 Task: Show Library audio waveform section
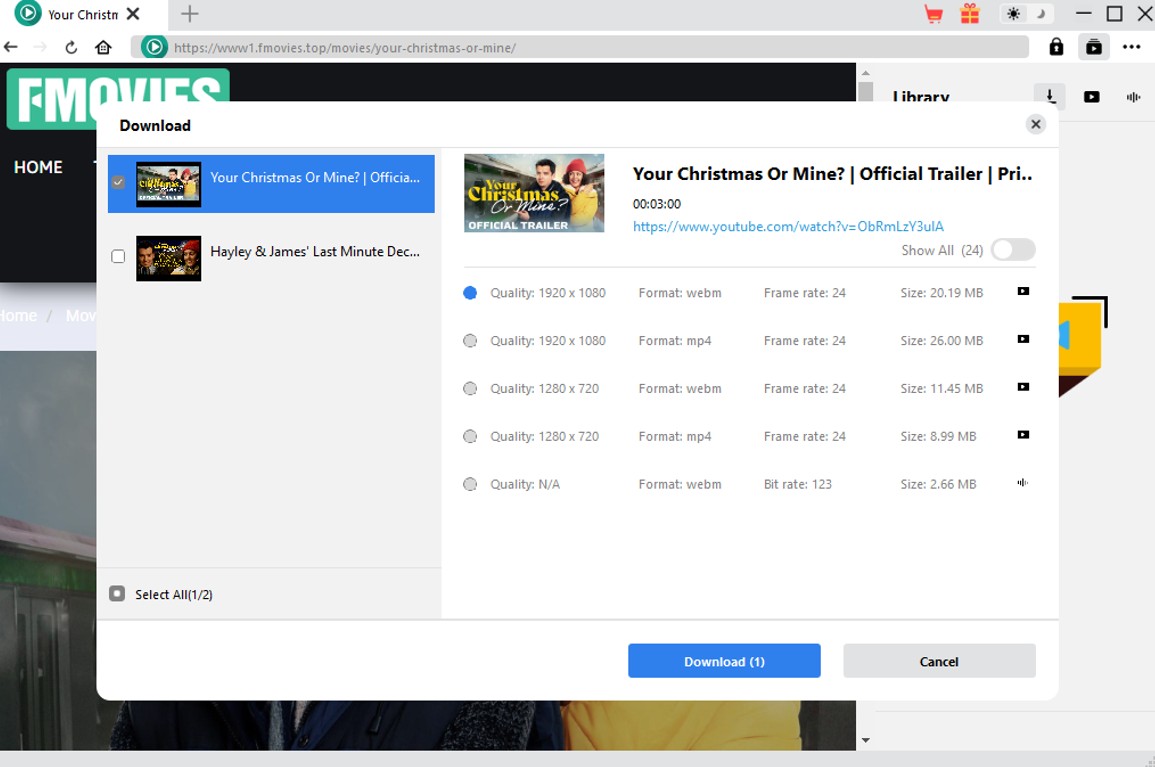coord(1133,97)
